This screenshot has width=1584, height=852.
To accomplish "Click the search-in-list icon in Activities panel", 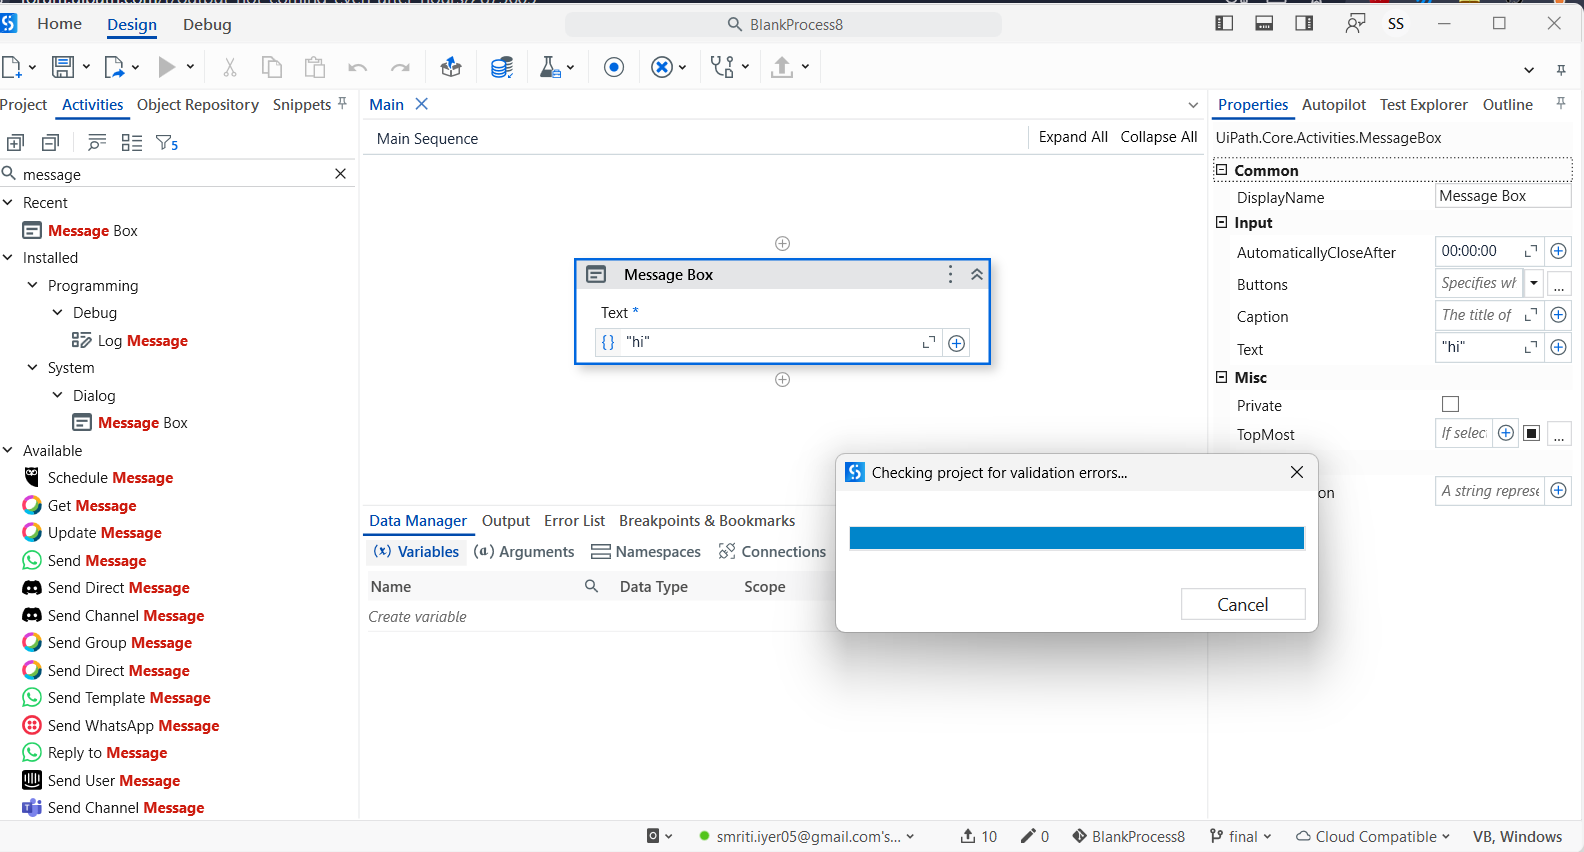I will tap(97, 143).
